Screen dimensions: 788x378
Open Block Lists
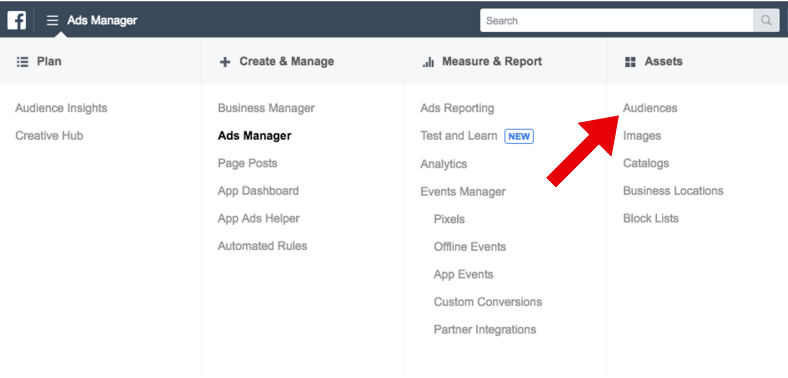pos(651,219)
